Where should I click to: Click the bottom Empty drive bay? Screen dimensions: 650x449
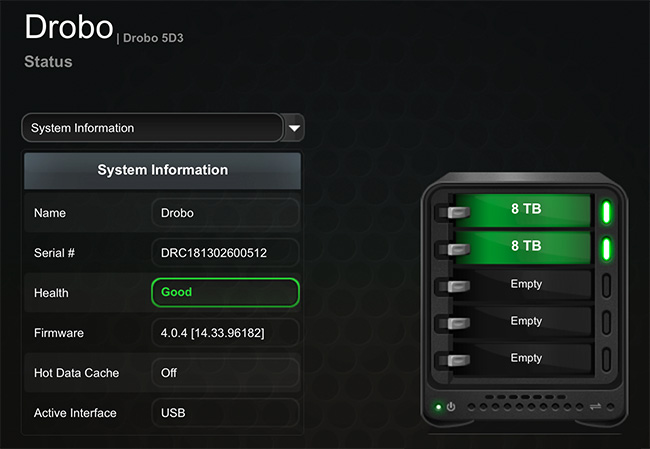coord(522,358)
